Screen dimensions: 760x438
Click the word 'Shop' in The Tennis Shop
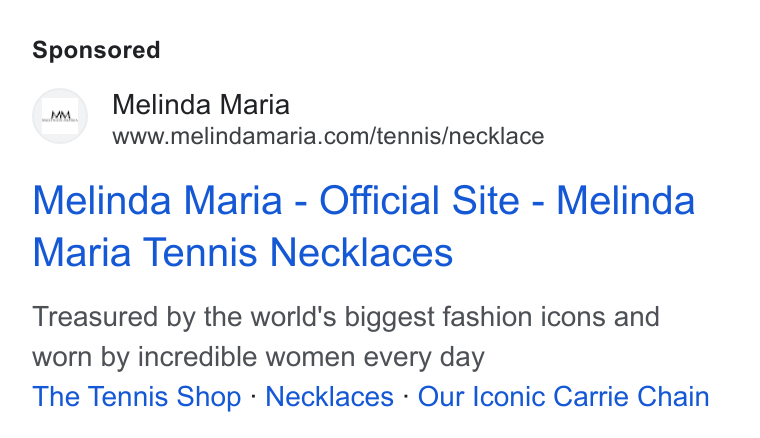(x=208, y=397)
